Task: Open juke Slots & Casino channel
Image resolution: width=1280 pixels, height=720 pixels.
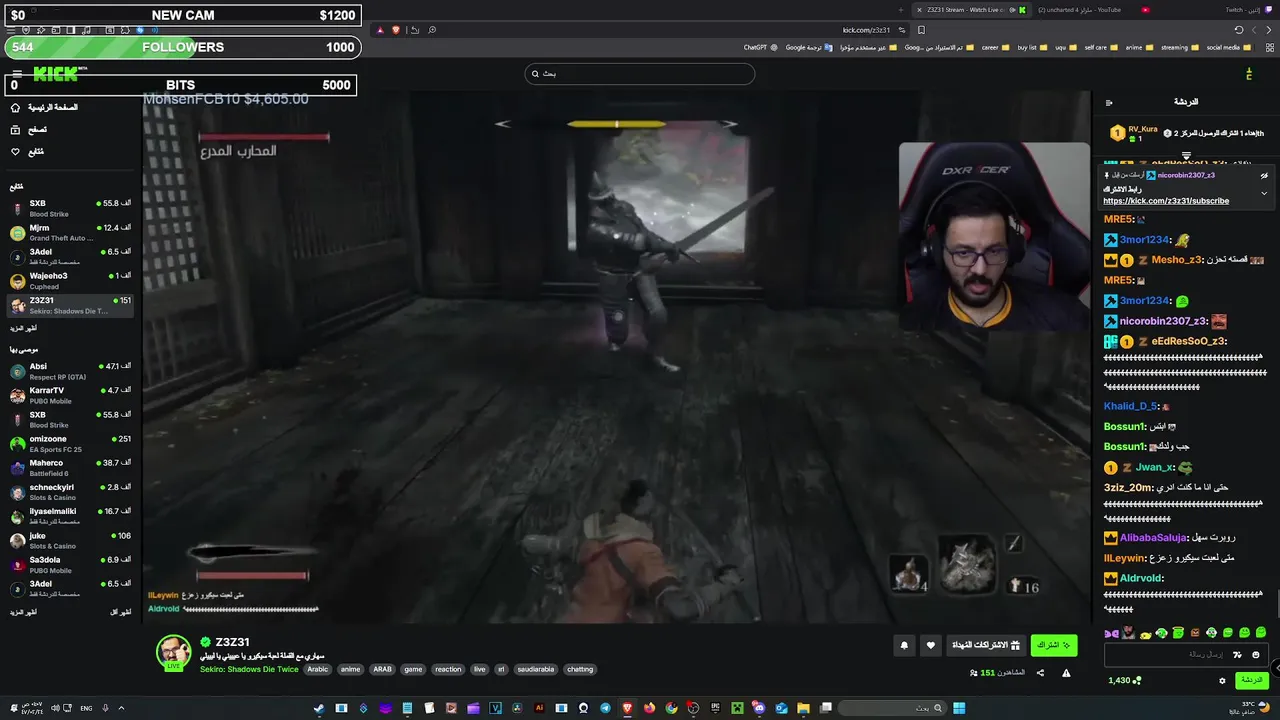Action: point(70,540)
